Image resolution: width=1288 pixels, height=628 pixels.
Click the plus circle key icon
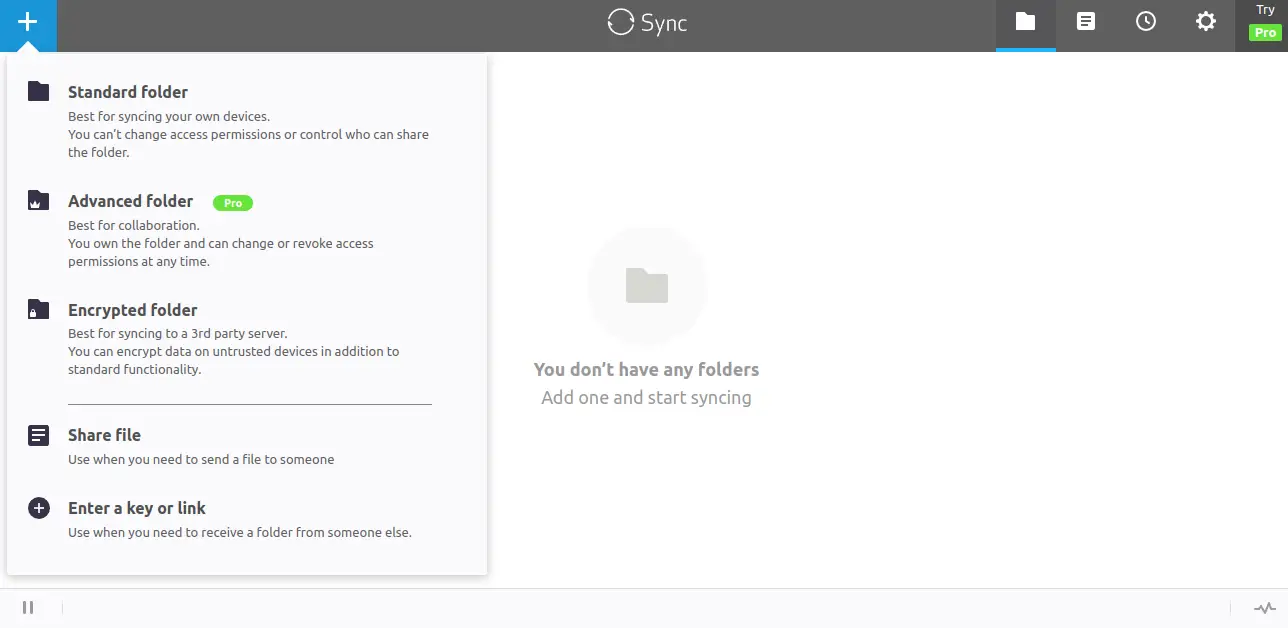point(38,508)
